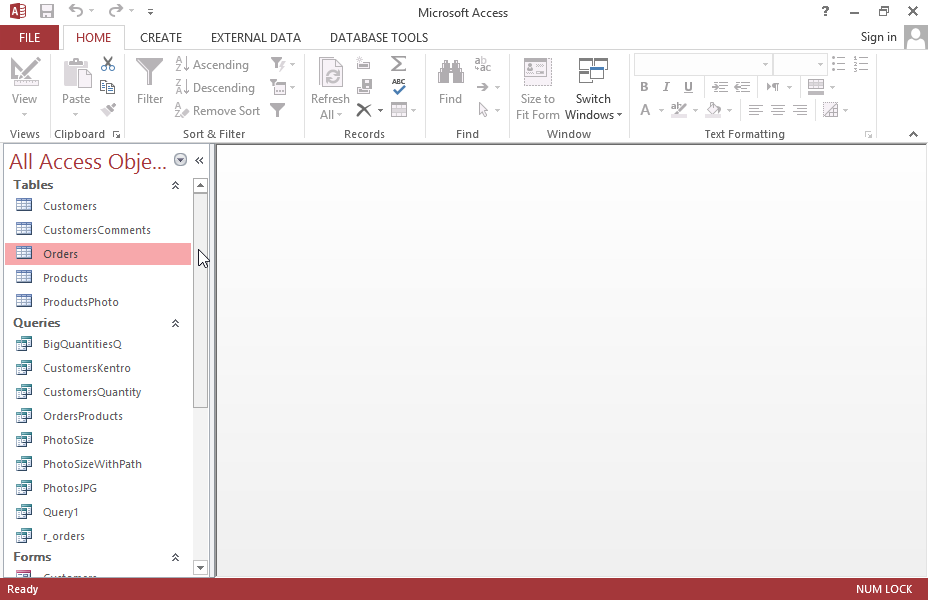Click the numbered list icon
Image resolution: width=928 pixels, height=600 pixels.
click(861, 64)
